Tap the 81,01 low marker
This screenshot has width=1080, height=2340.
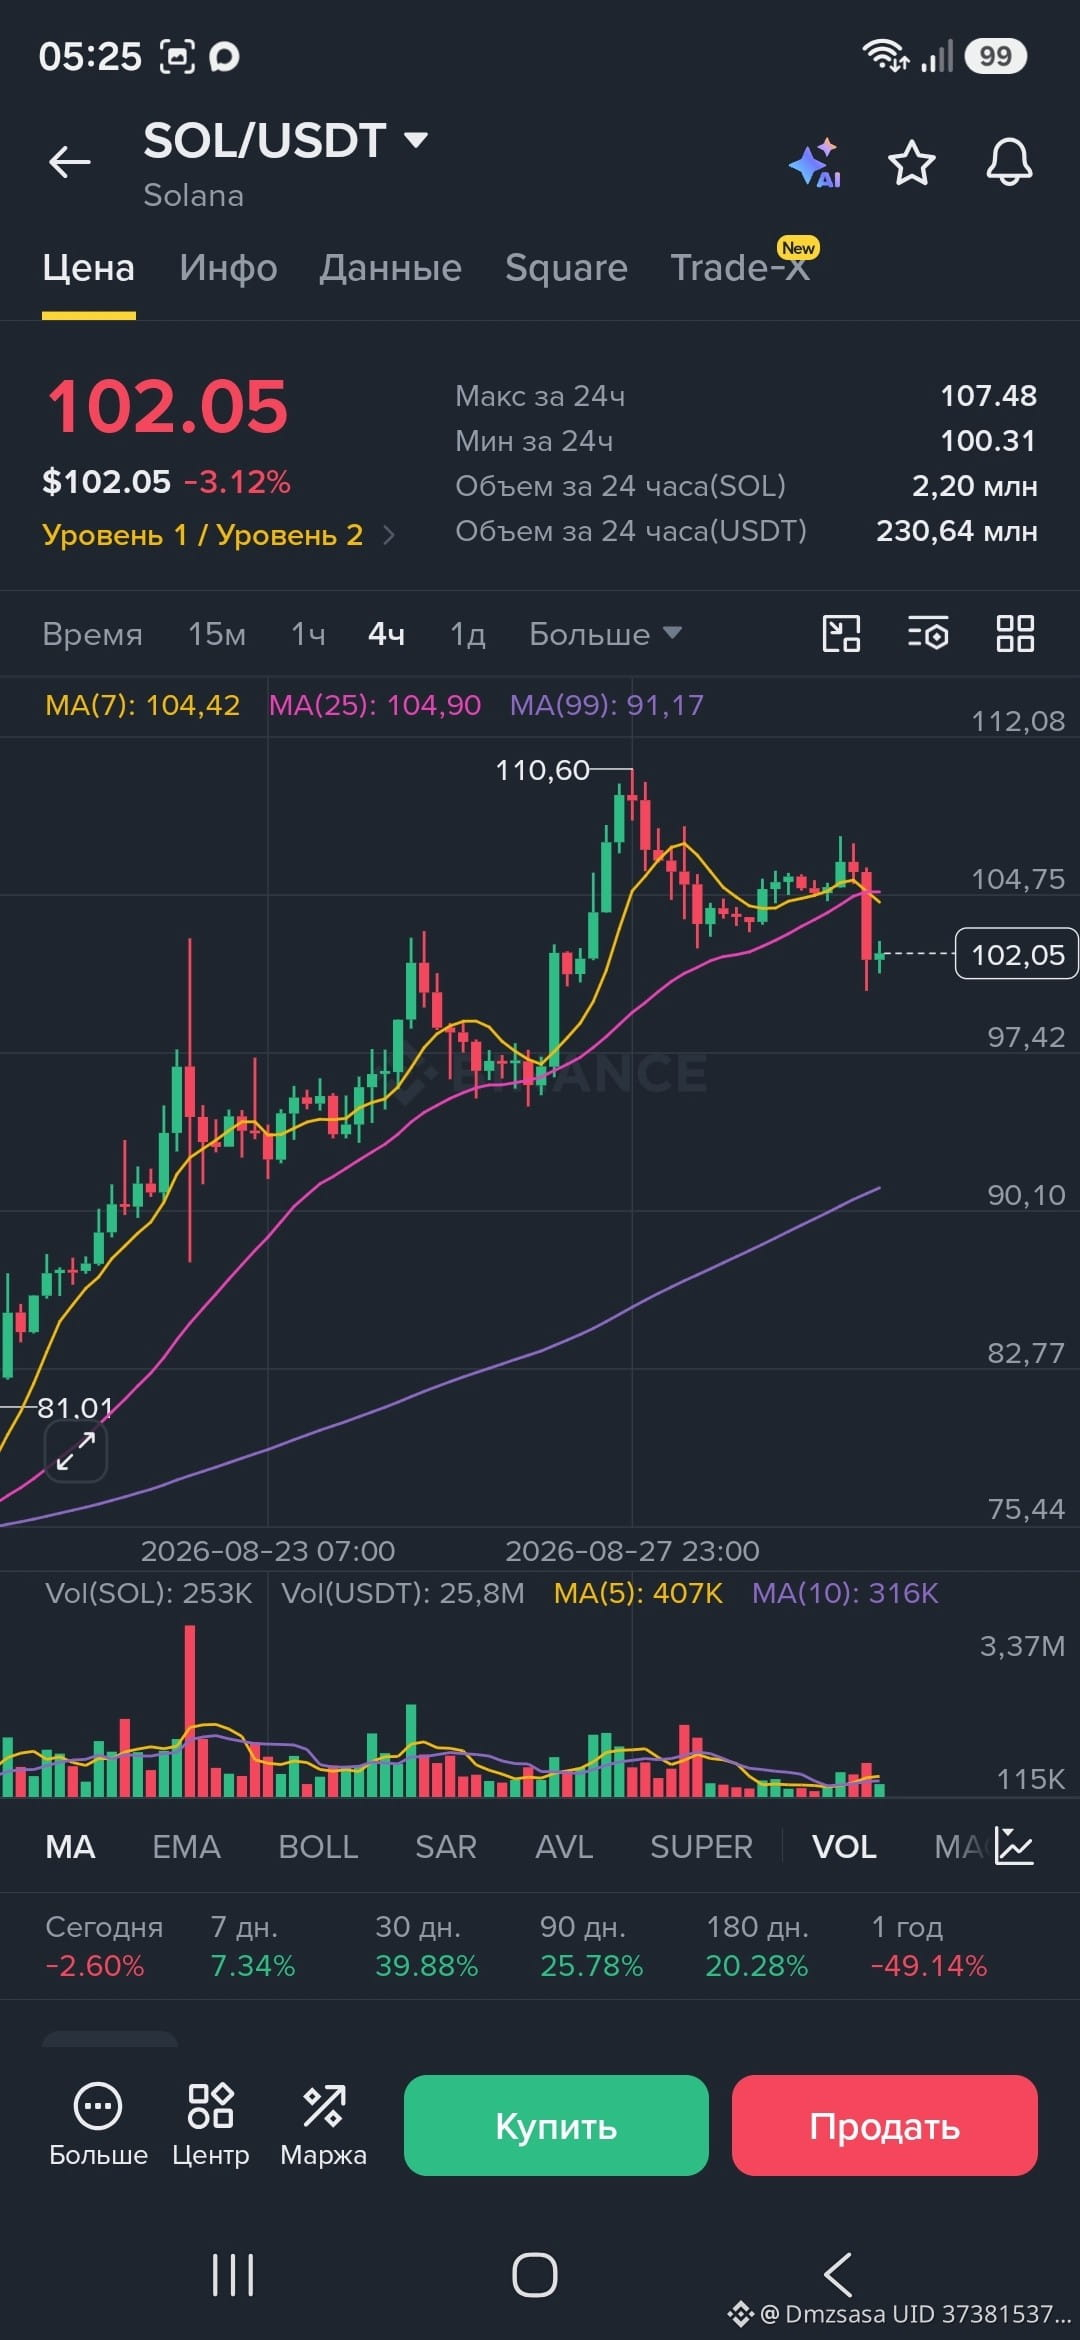(x=75, y=1408)
